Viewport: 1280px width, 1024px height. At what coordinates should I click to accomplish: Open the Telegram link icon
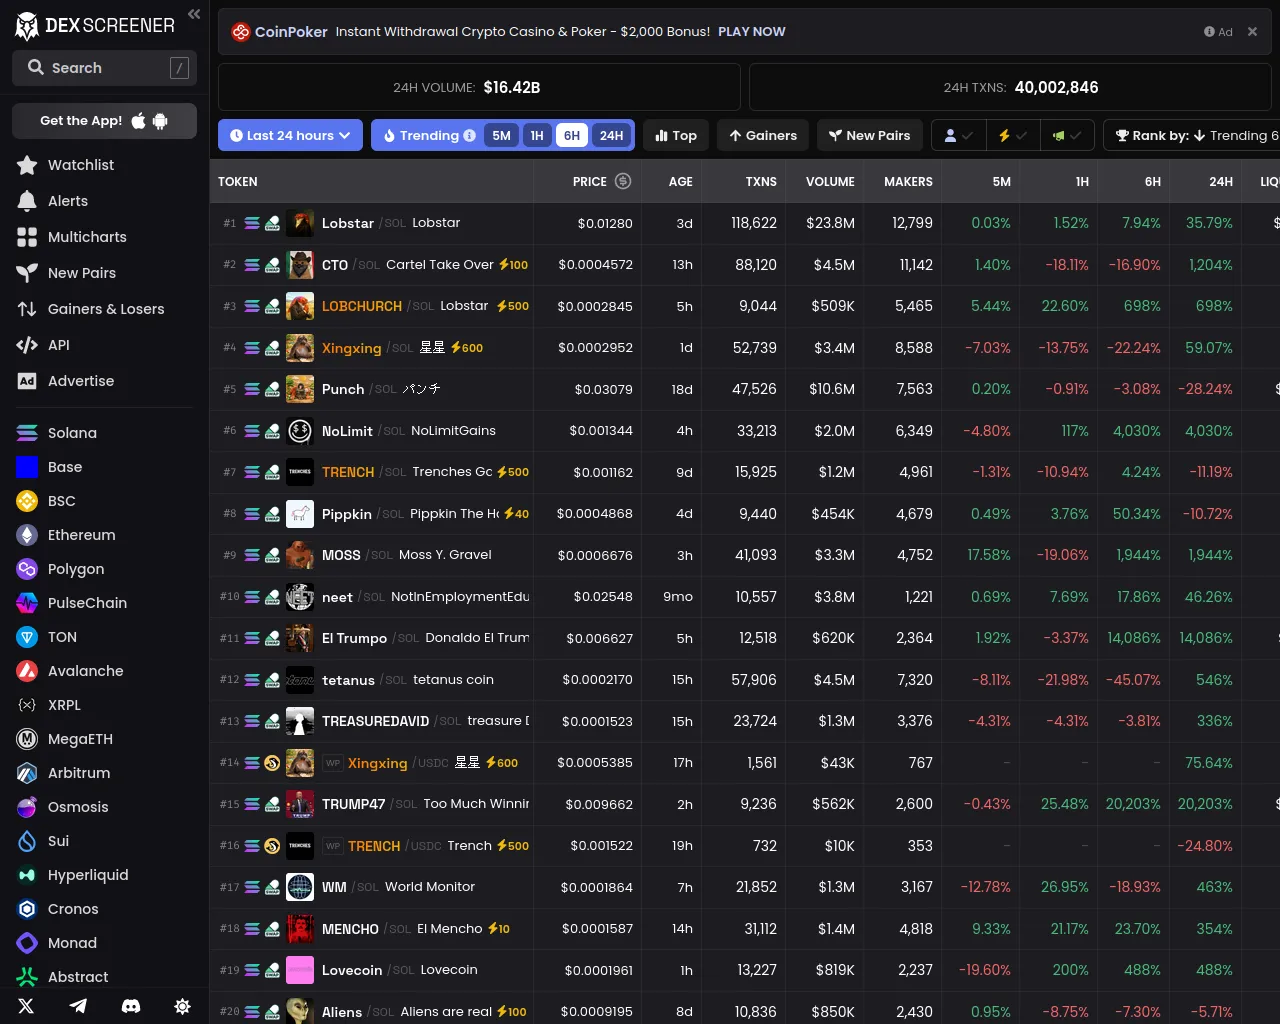(78, 1006)
